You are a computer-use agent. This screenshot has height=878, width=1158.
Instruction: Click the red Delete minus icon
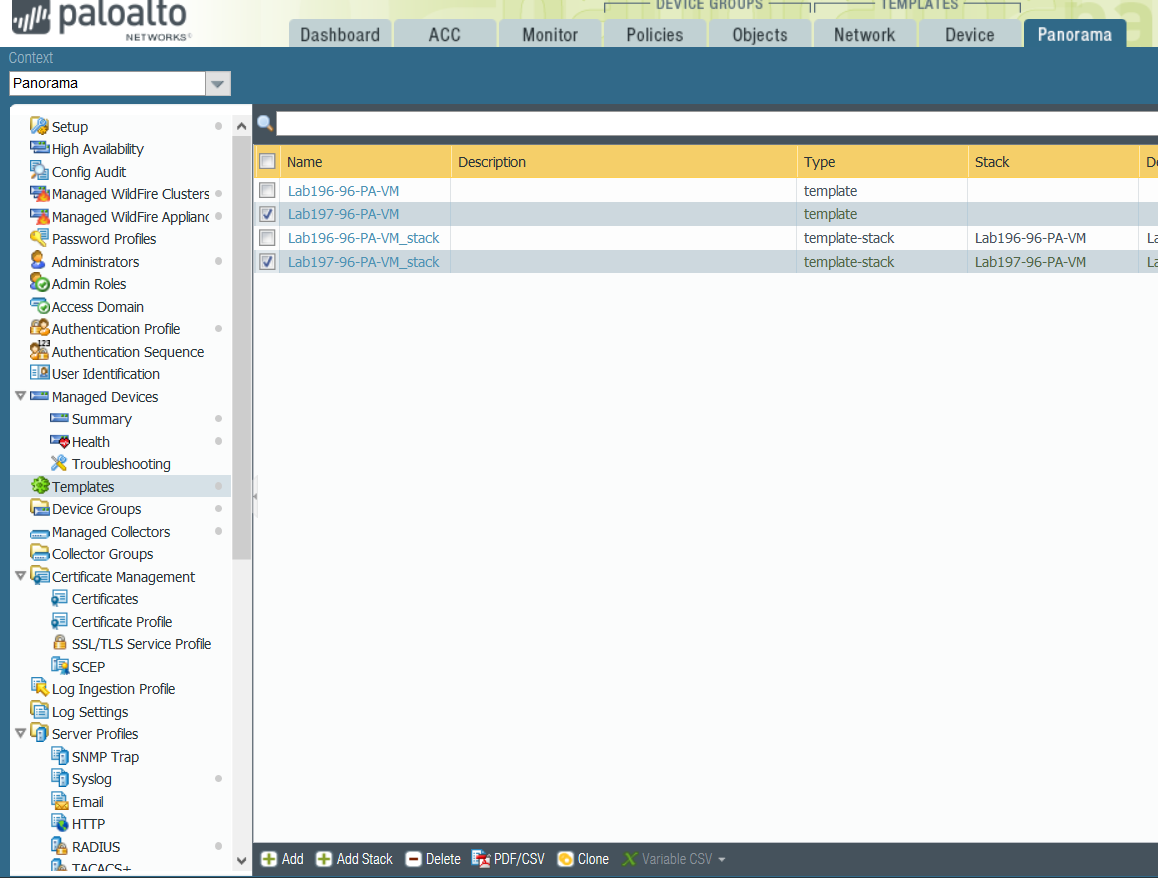pos(413,859)
